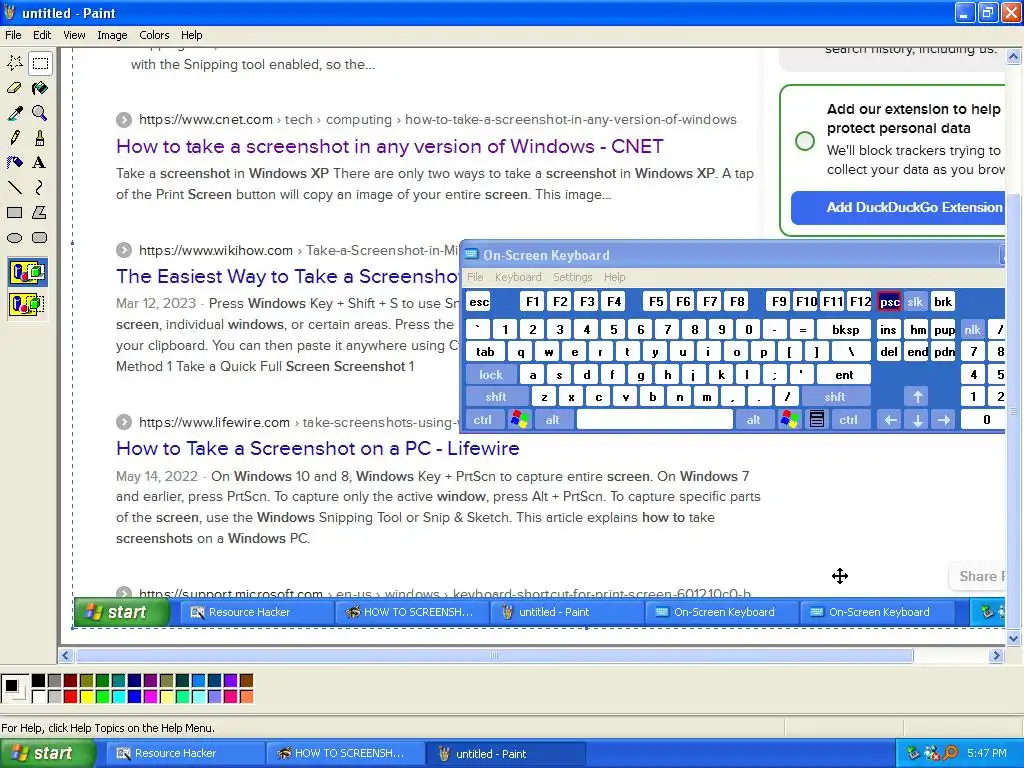Select the orange palette swatch
1024x768 pixels.
click(x=246, y=697)
